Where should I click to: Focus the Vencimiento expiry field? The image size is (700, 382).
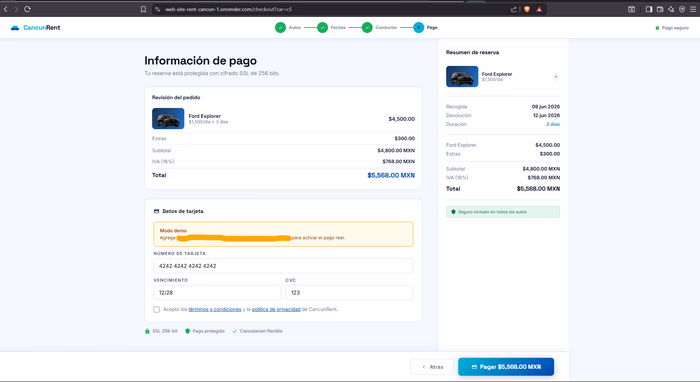coord(217,293)
